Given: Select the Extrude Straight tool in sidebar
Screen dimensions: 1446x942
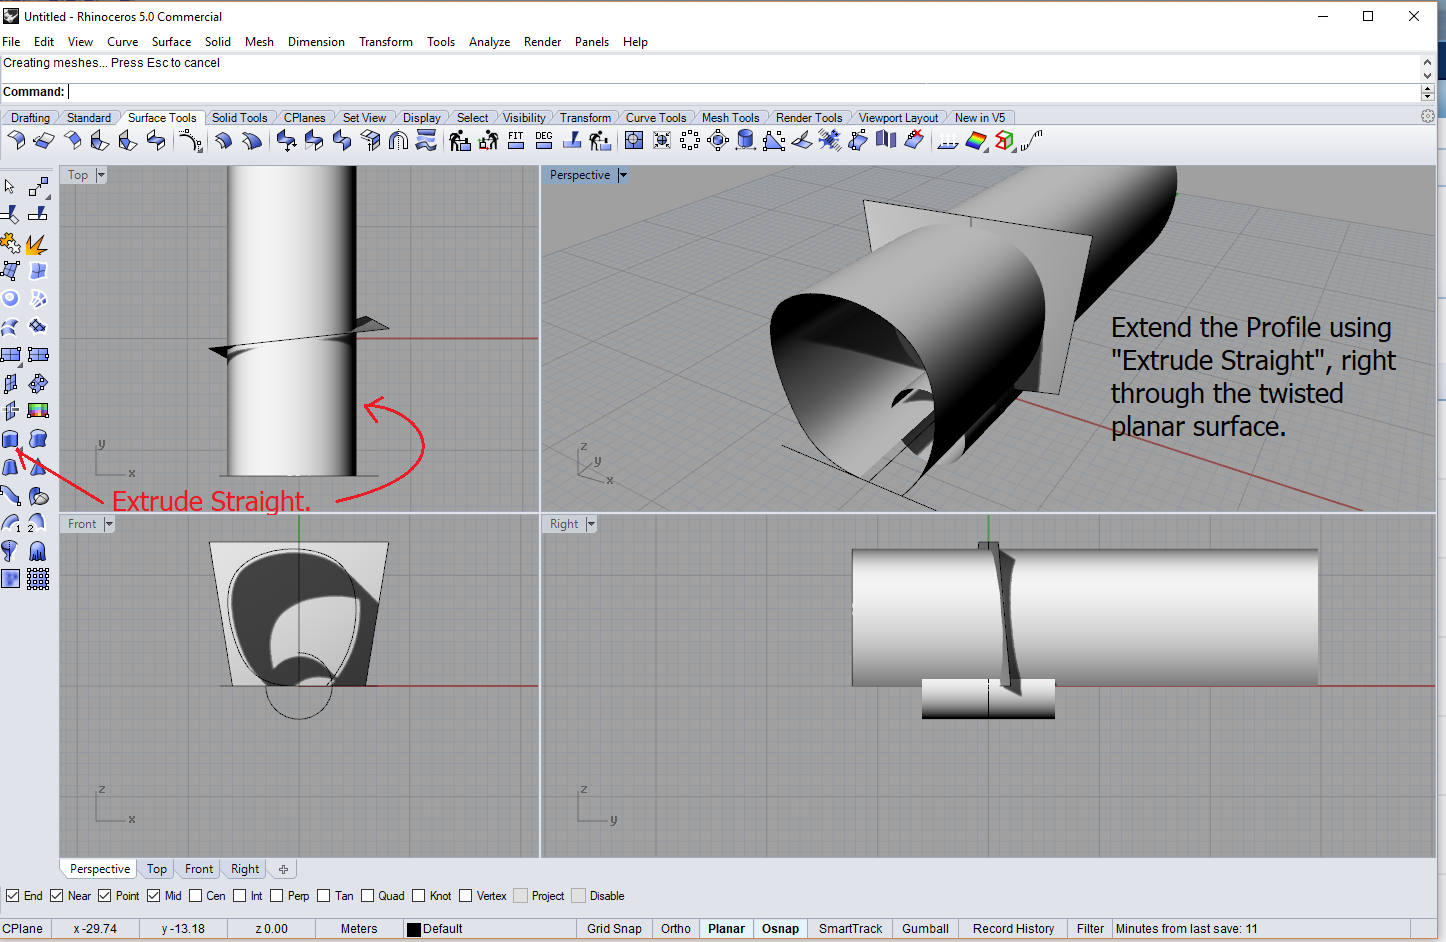Looking at the screenshot, I should (10, 439).
